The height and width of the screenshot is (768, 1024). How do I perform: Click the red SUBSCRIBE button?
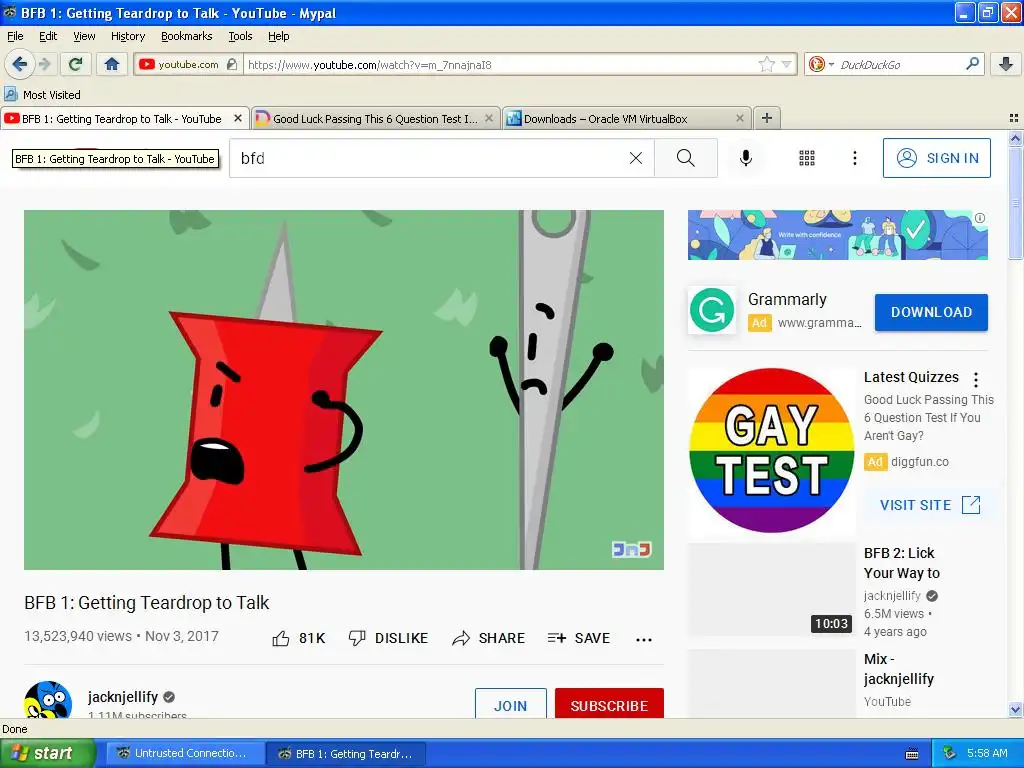[609, 704]
